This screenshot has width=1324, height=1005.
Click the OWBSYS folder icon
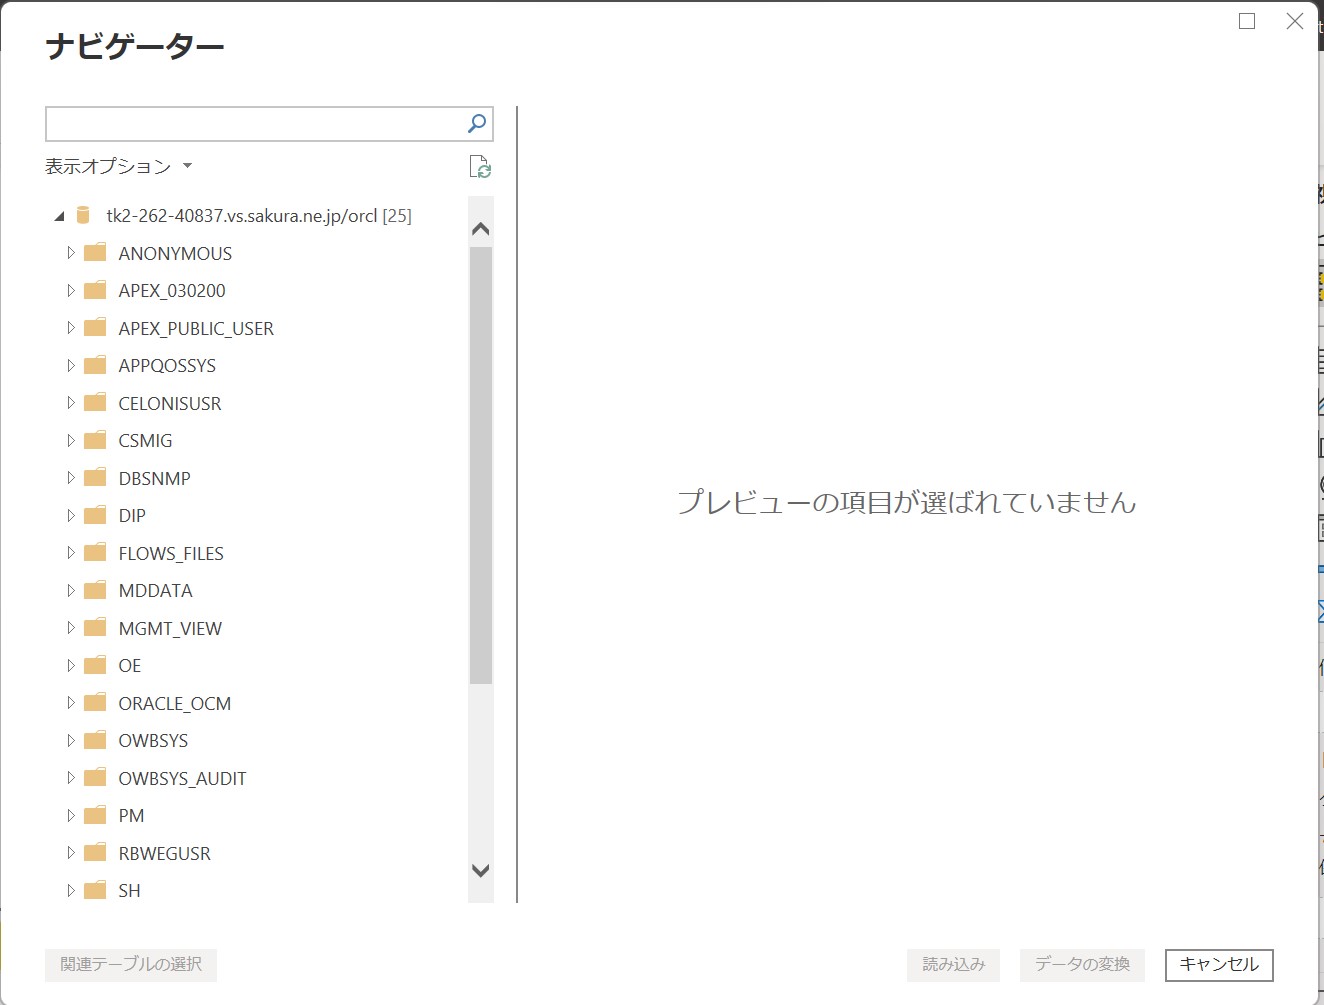[95, 740]
